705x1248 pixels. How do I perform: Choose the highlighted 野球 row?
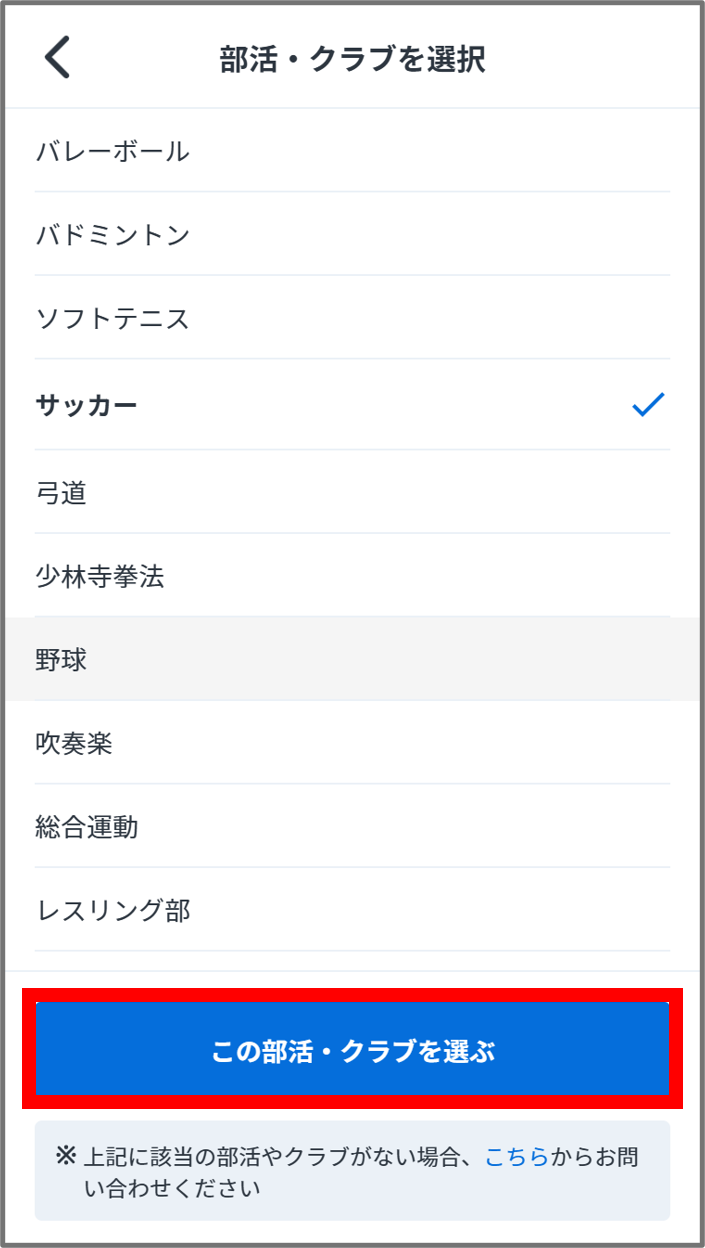(61, 660)
